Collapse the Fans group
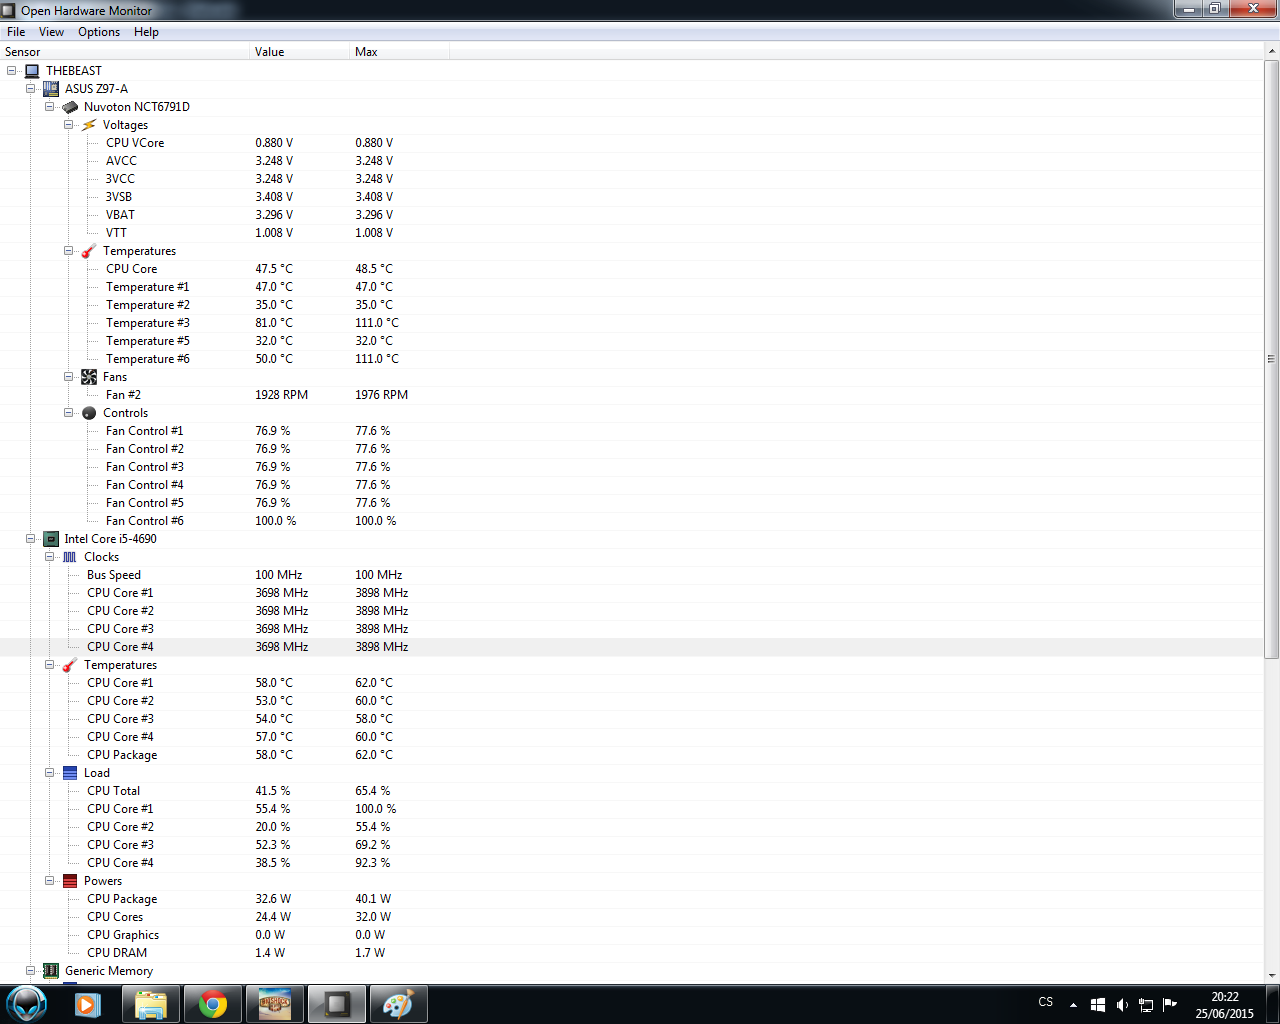This screenshot has height=1024, width=1280. [69, 377]
